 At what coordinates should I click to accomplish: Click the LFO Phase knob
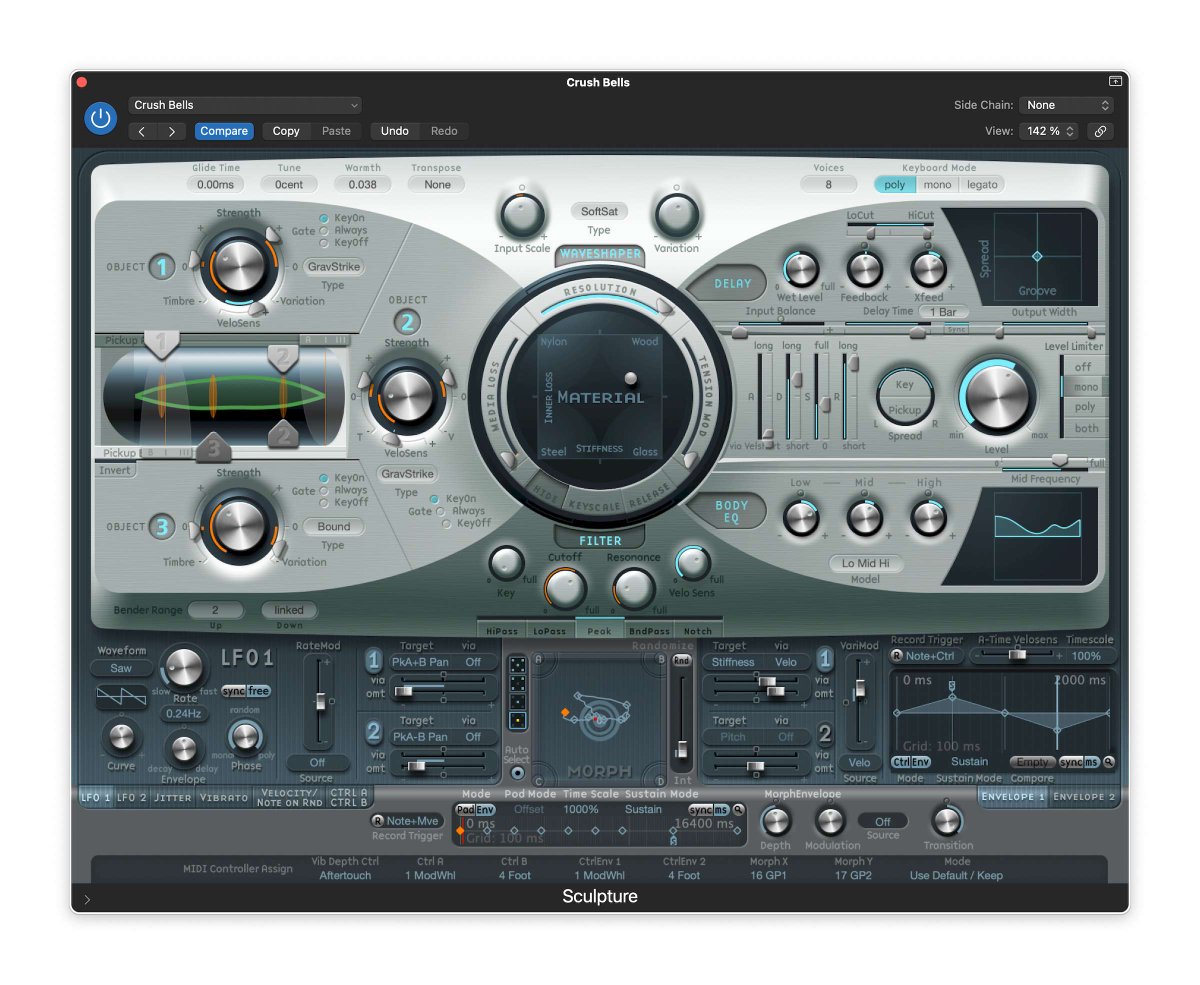[245, 738]
